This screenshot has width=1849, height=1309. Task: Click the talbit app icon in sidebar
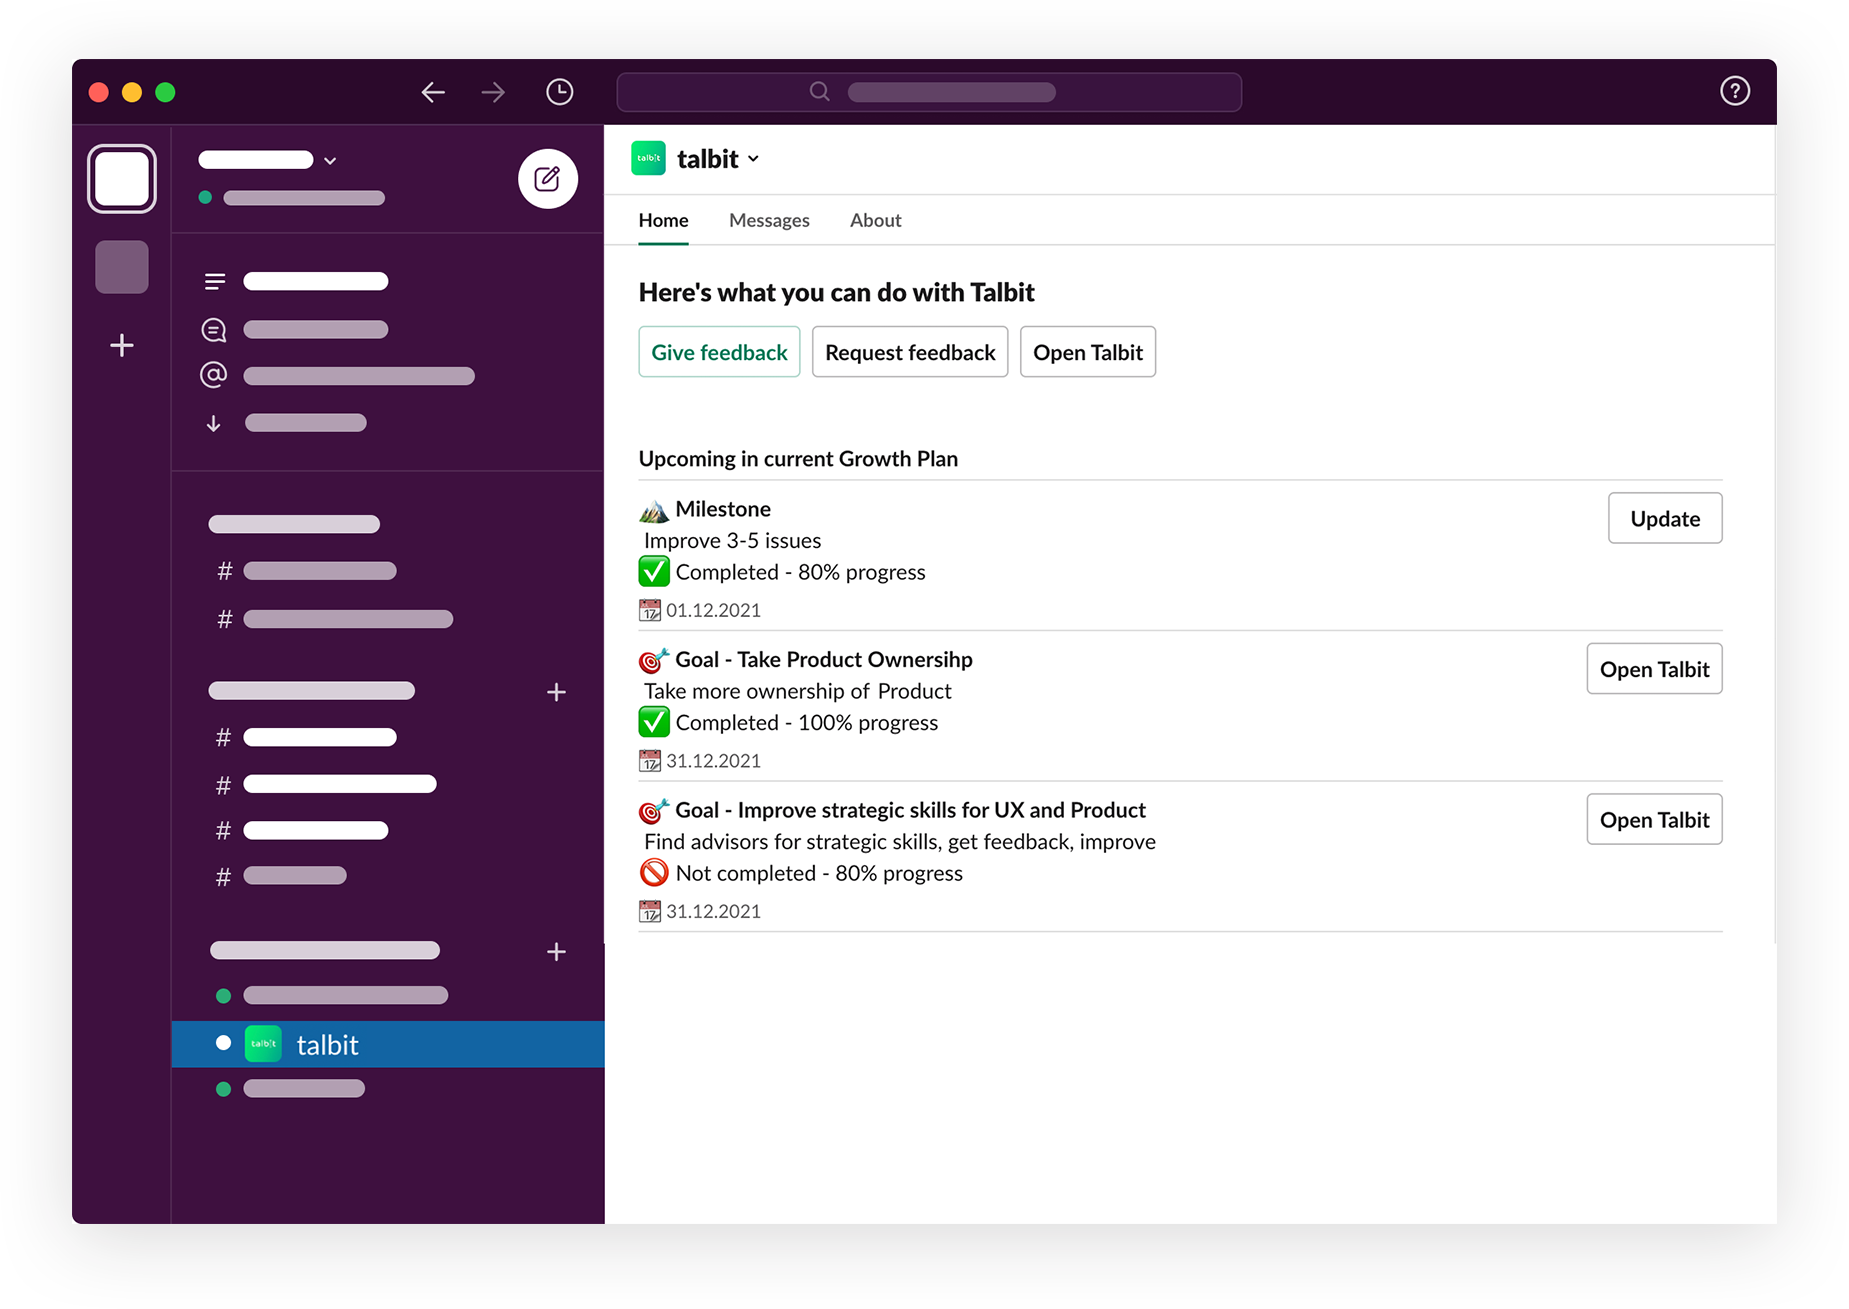[x=263, y=1044]
